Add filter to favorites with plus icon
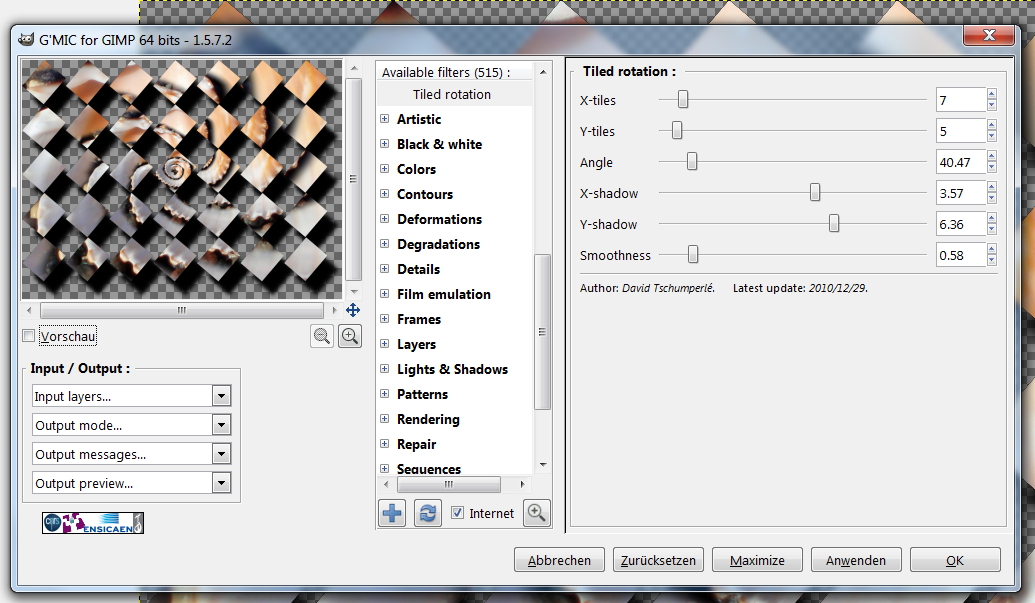Viewport: 1035px width, 603px height. (x=392, y=513)
